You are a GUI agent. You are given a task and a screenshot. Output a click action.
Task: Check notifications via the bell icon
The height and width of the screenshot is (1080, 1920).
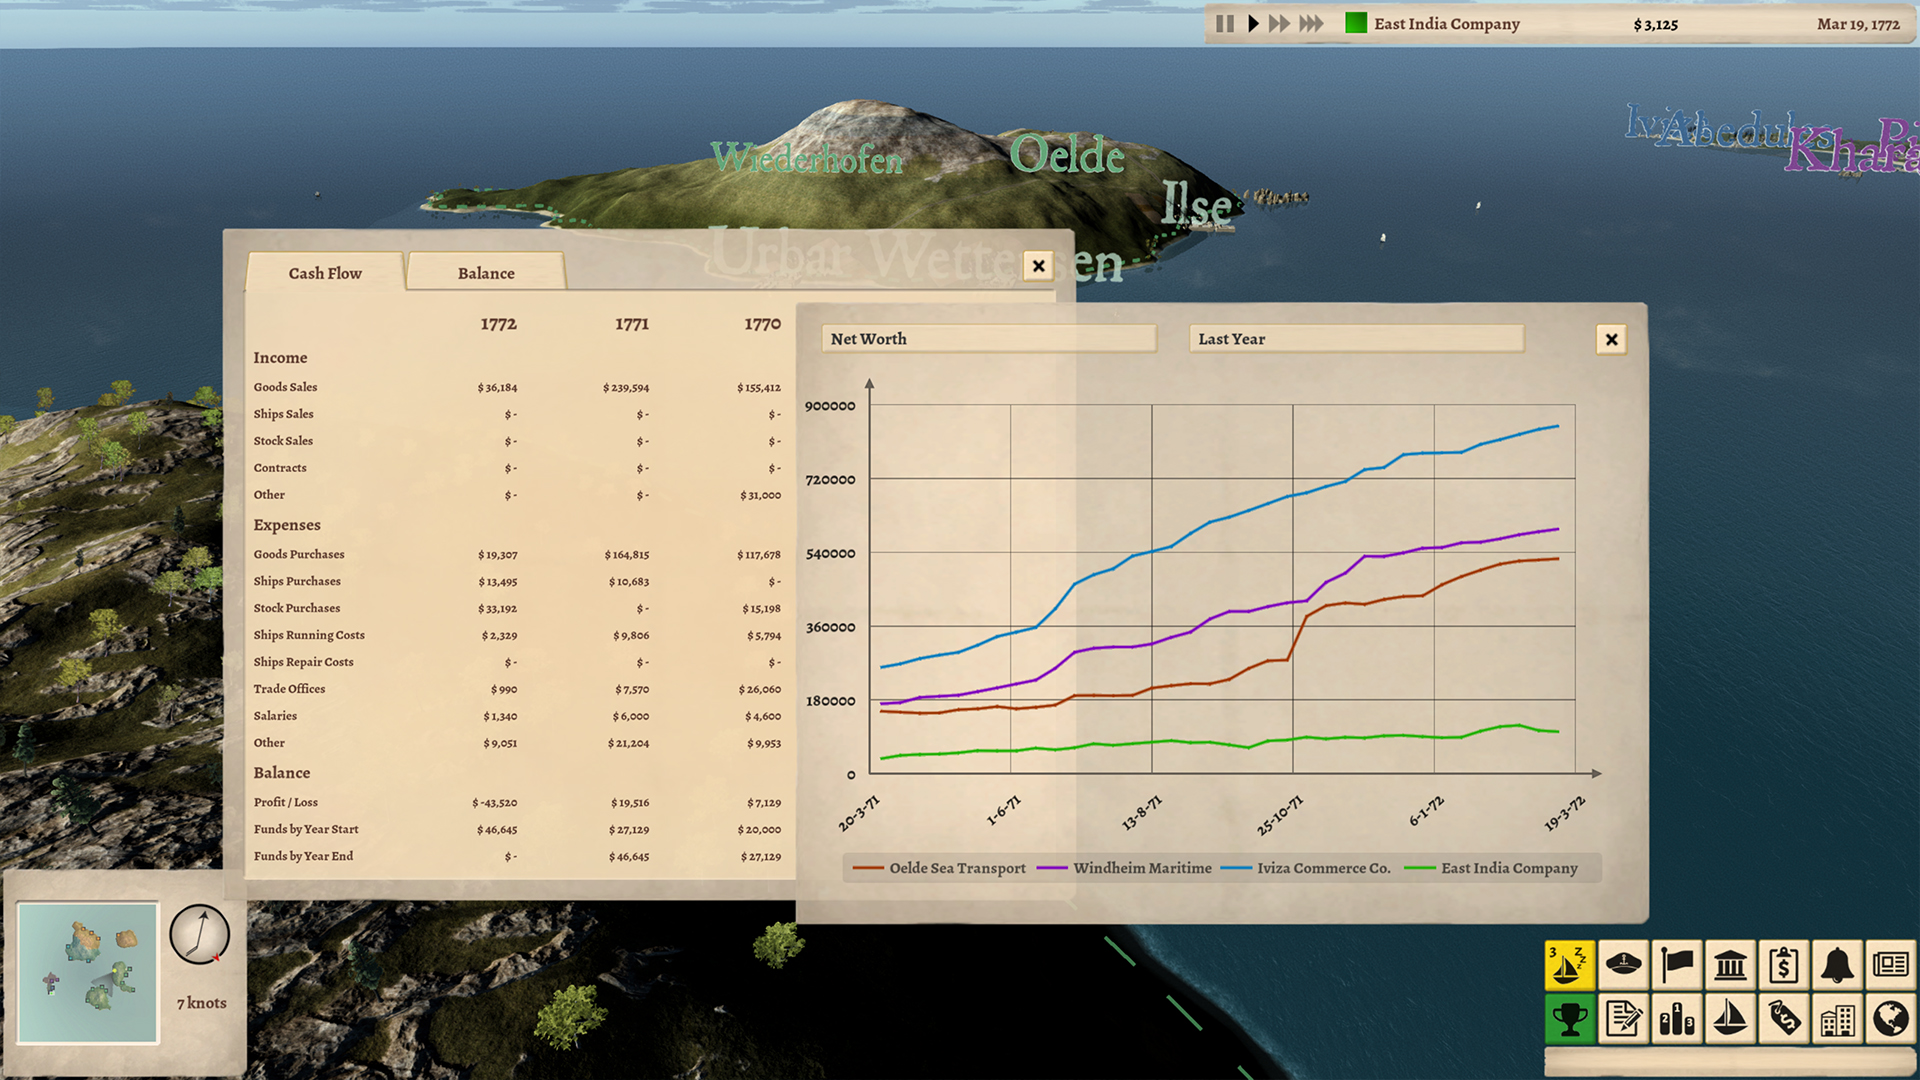point(1839,966)
